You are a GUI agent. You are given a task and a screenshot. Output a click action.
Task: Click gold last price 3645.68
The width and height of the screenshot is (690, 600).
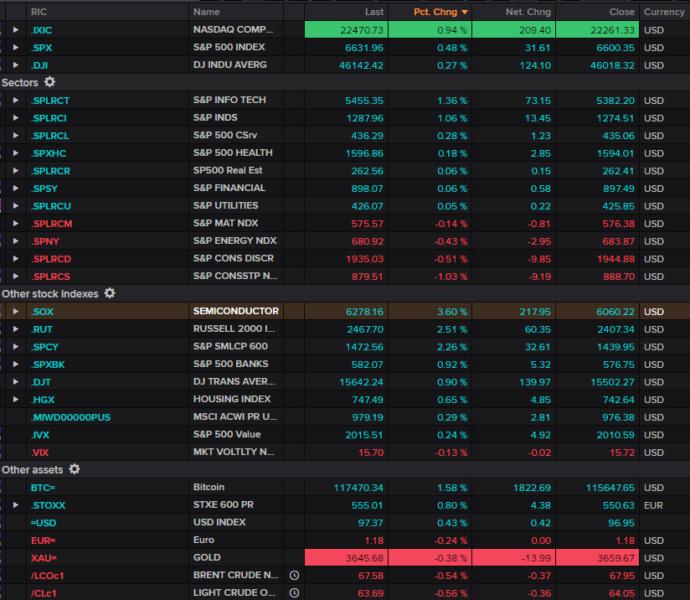tap(364, 559)
